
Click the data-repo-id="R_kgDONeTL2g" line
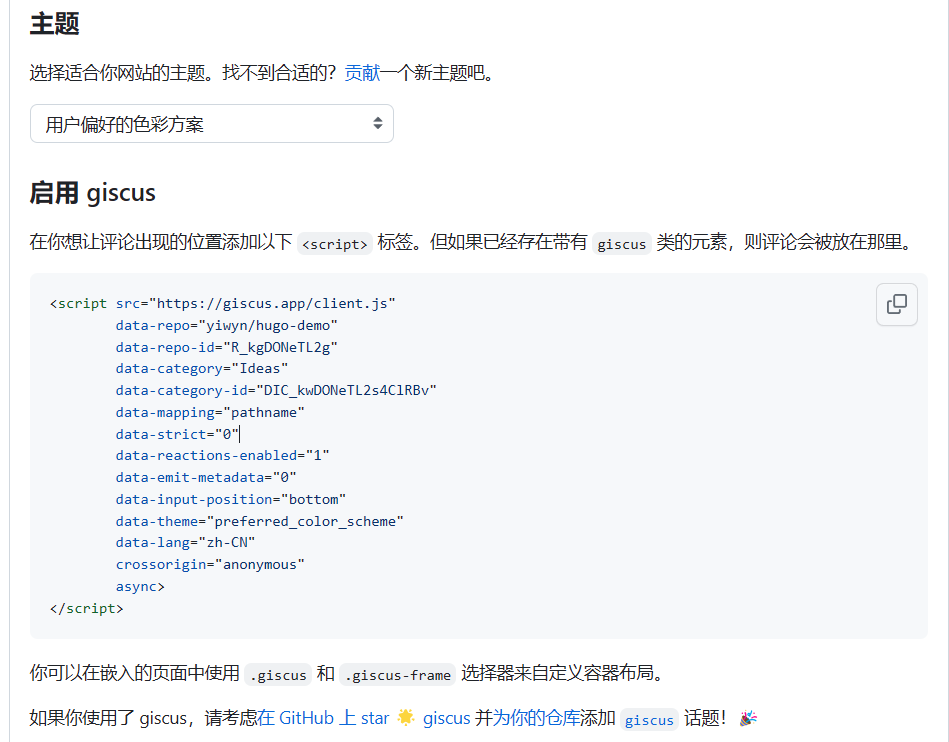click(x=226, y=347)
